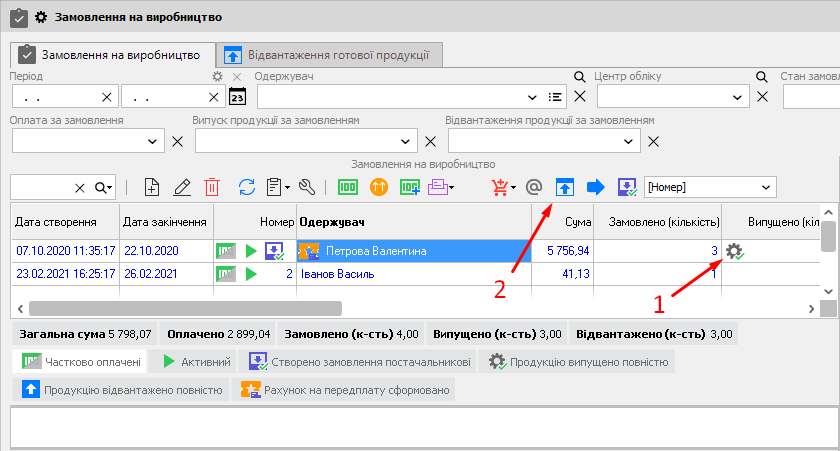Refresh the production orders list
Image resolution: width=840 pixels, height=451 pixels.
(x=246, y=187)
